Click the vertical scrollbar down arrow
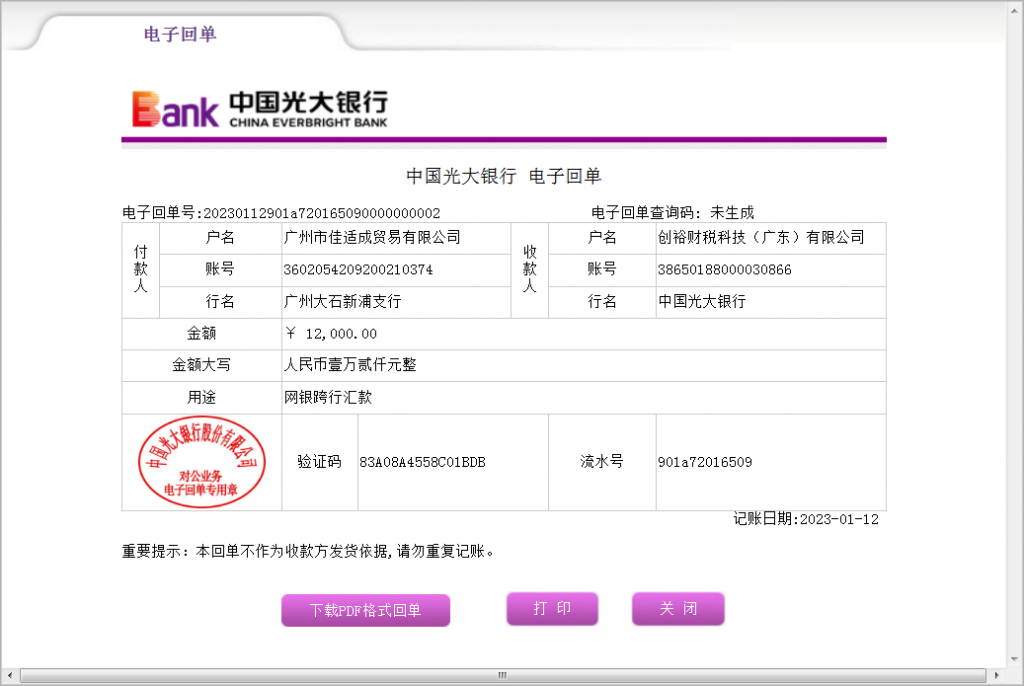 [1015, 659]
